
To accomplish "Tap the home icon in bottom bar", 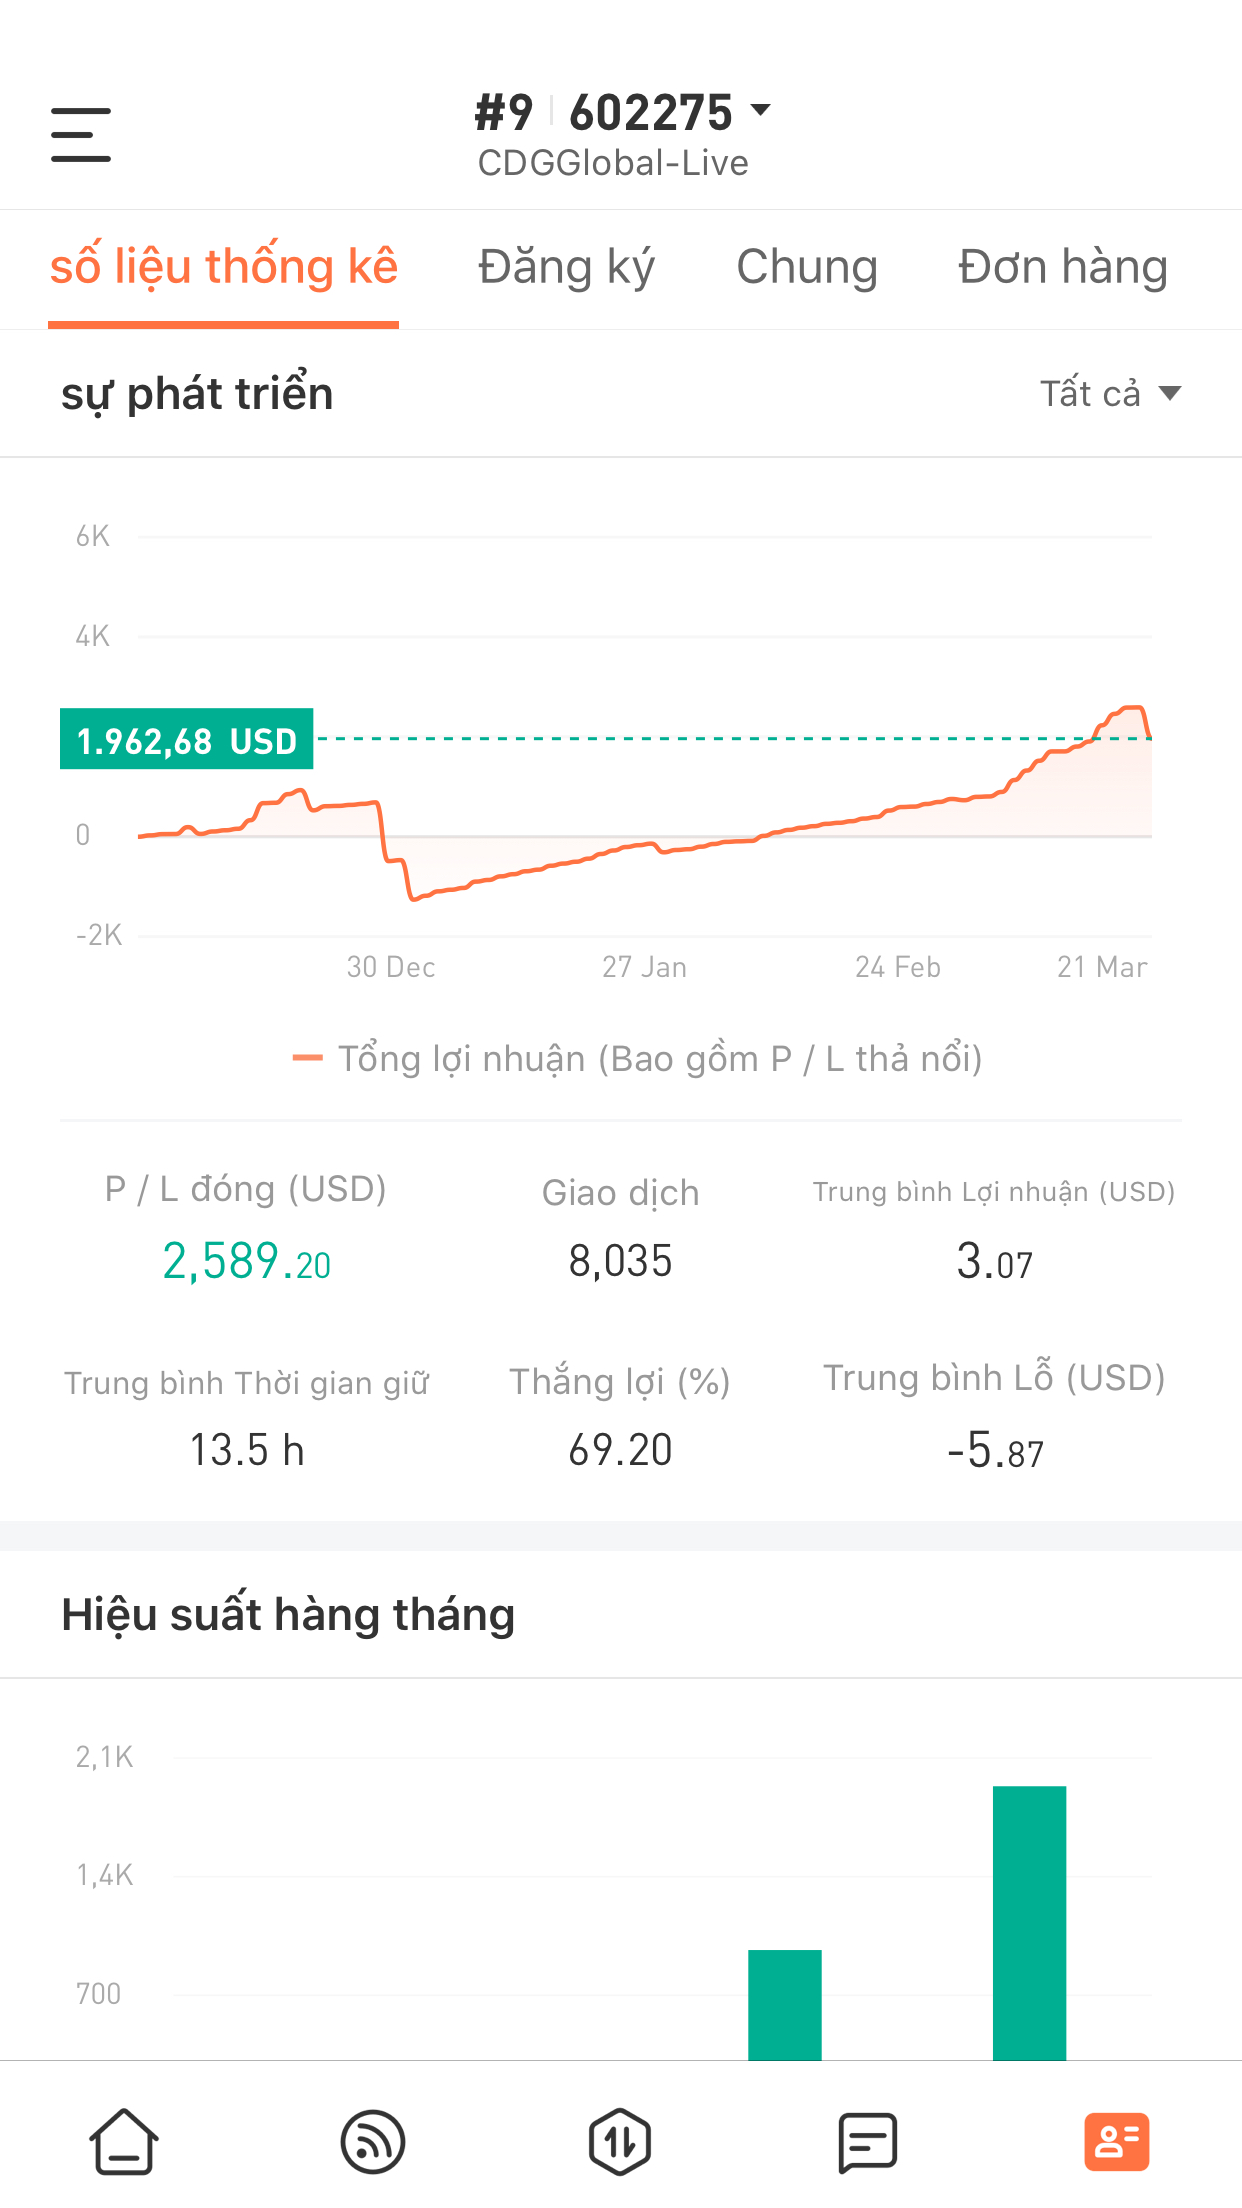I will 124,2142.
